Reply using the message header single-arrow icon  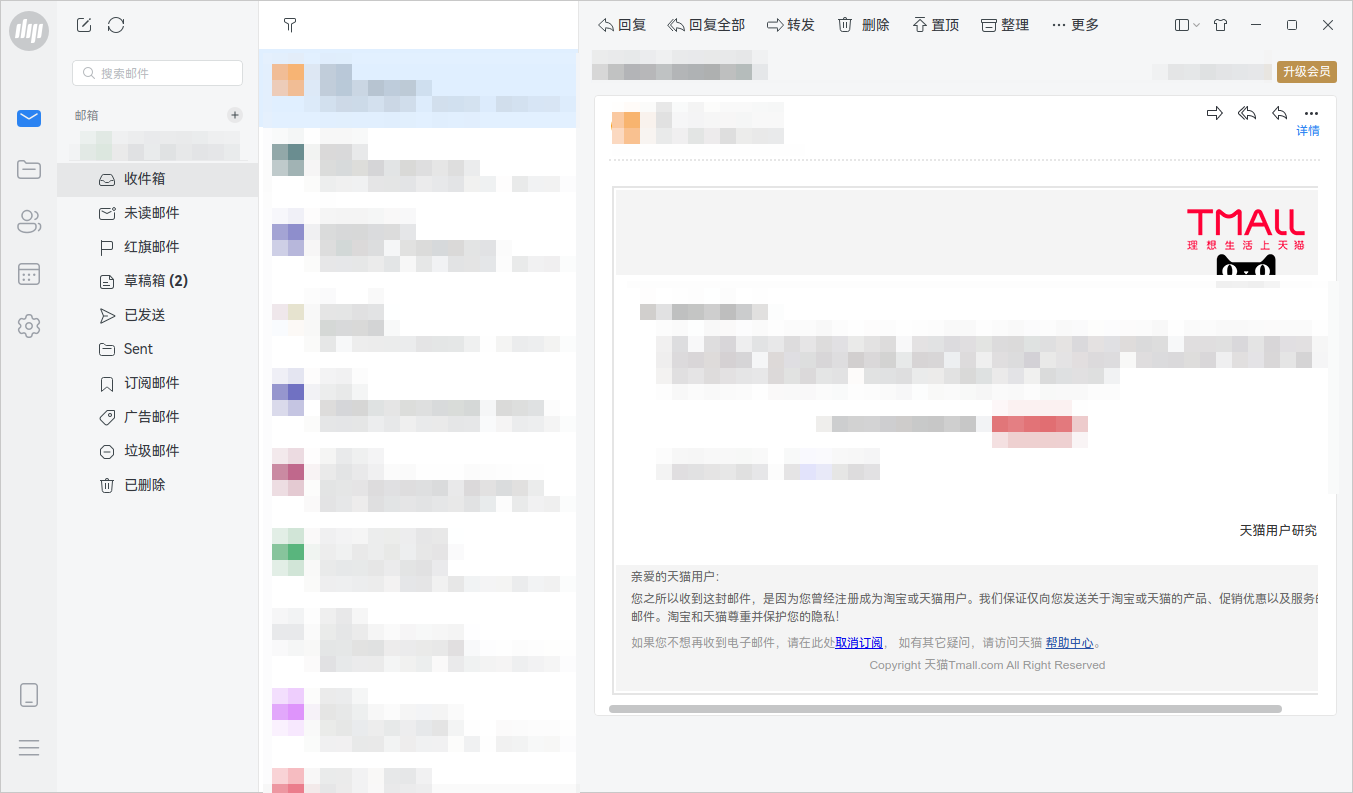(1279, 113)
